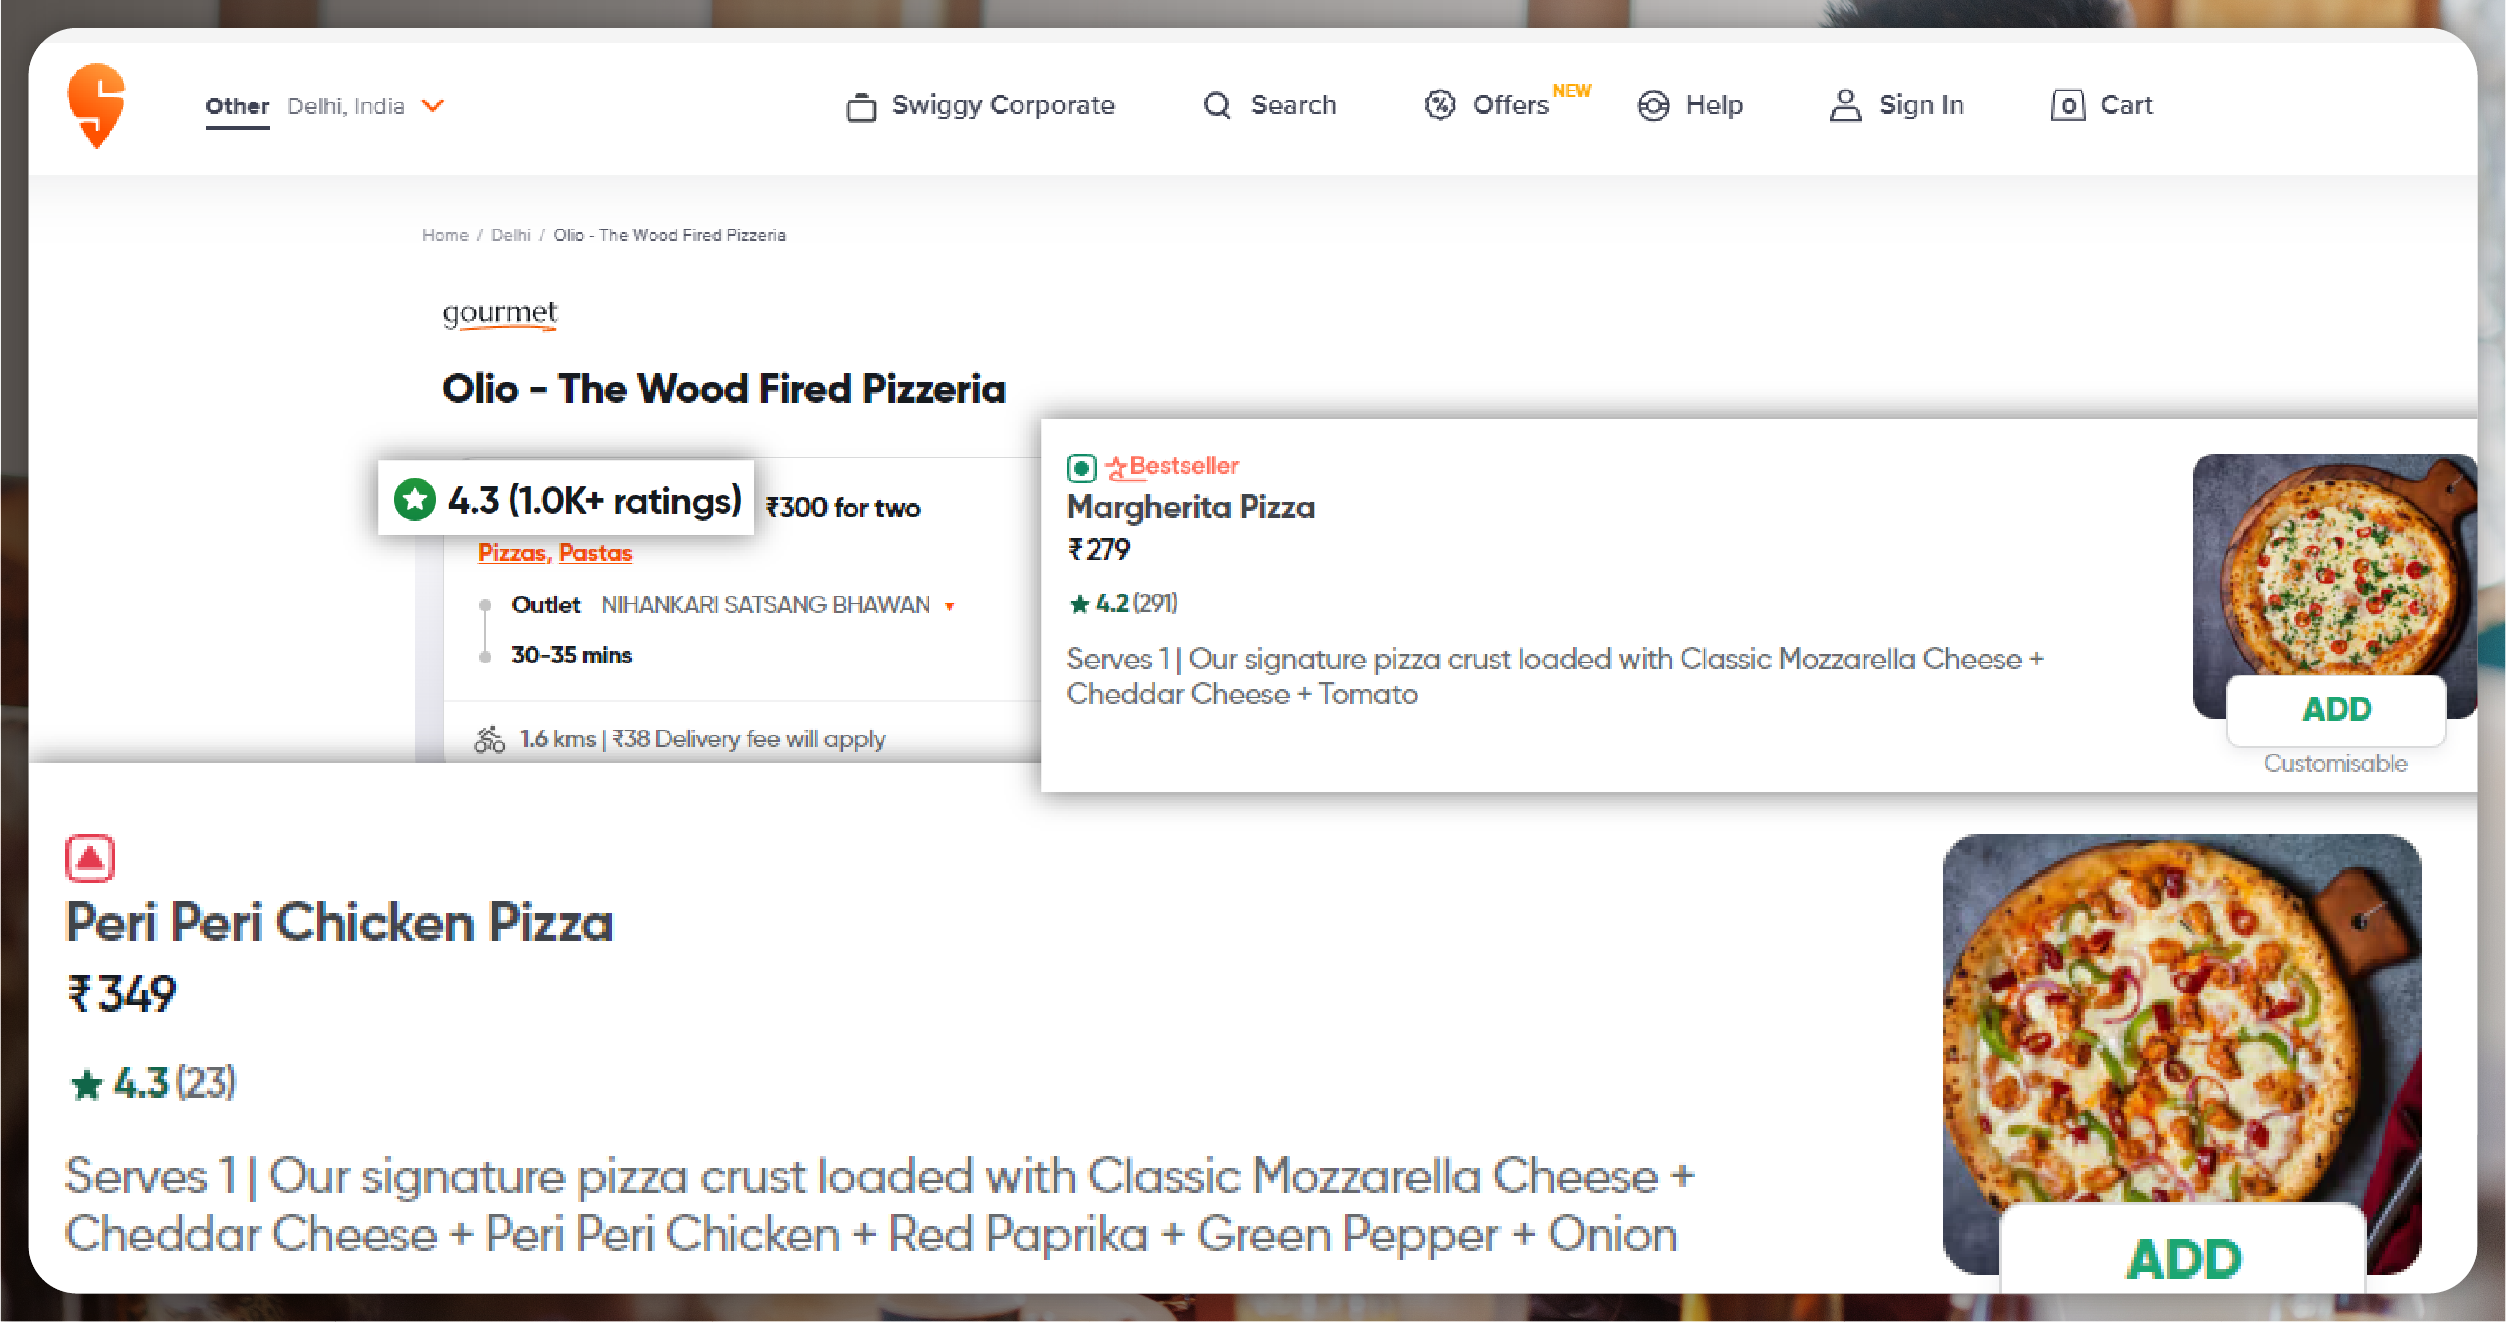Viewport: 2506px width, 1323px height.
Task: Click the Help lifebuoy icon
Action: pos(1653,105)
